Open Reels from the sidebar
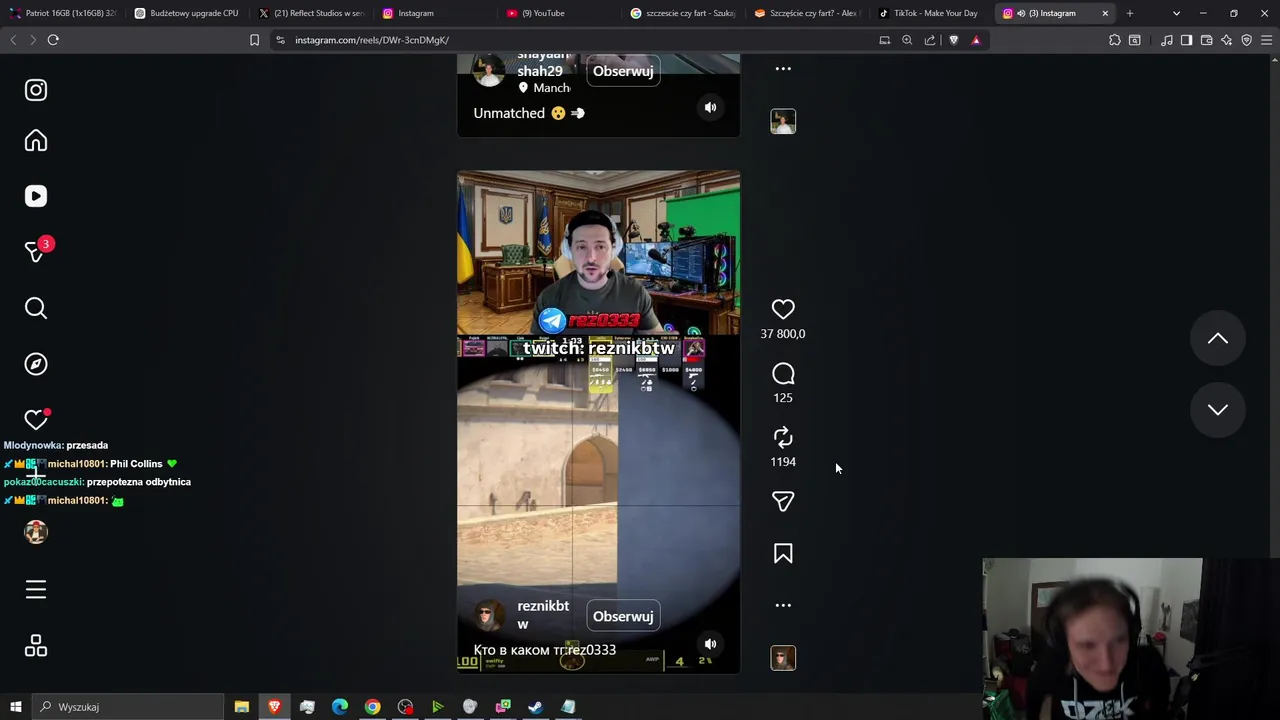Screen dimensions: 1280x720 [x=36, y=196]
